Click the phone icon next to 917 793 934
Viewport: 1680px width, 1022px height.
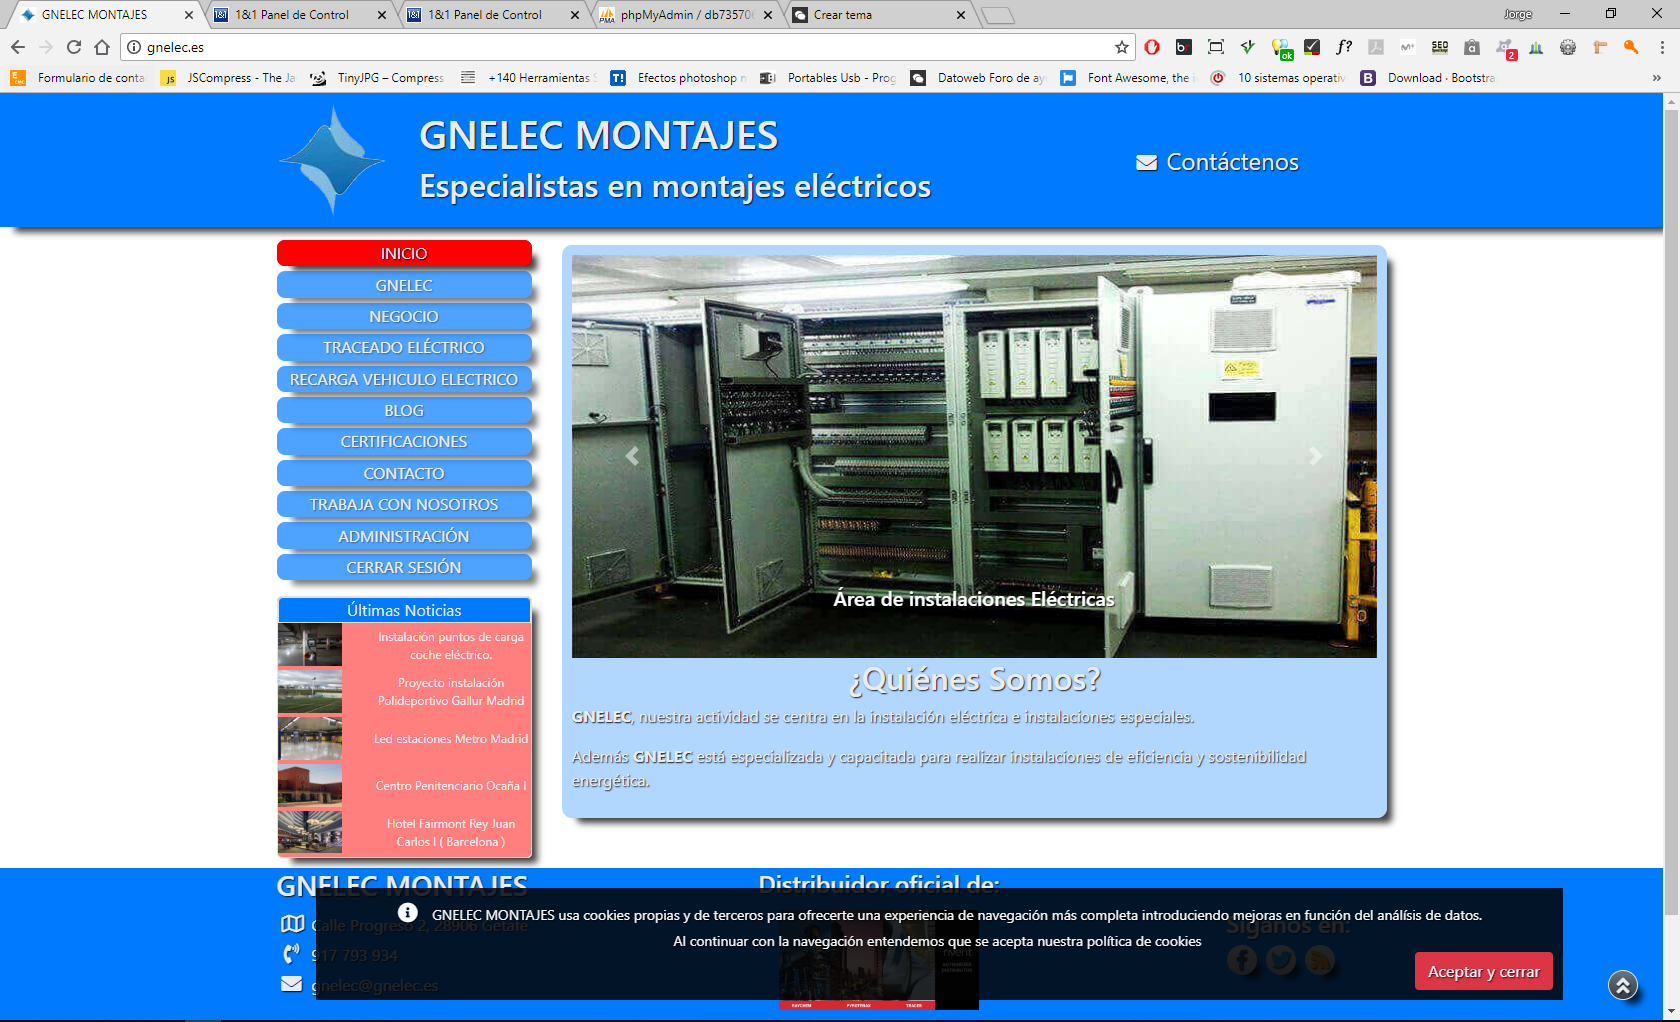[290, 954]
